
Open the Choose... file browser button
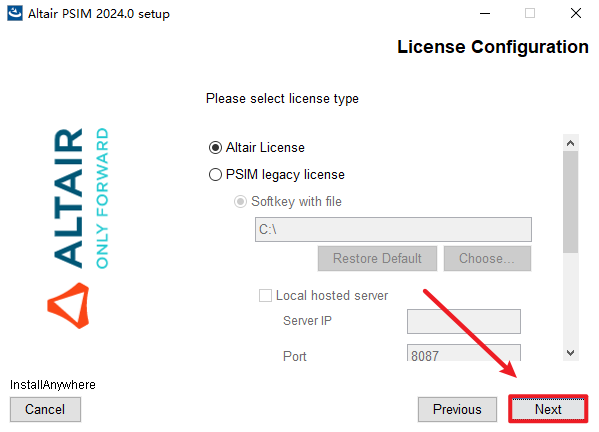487,259
